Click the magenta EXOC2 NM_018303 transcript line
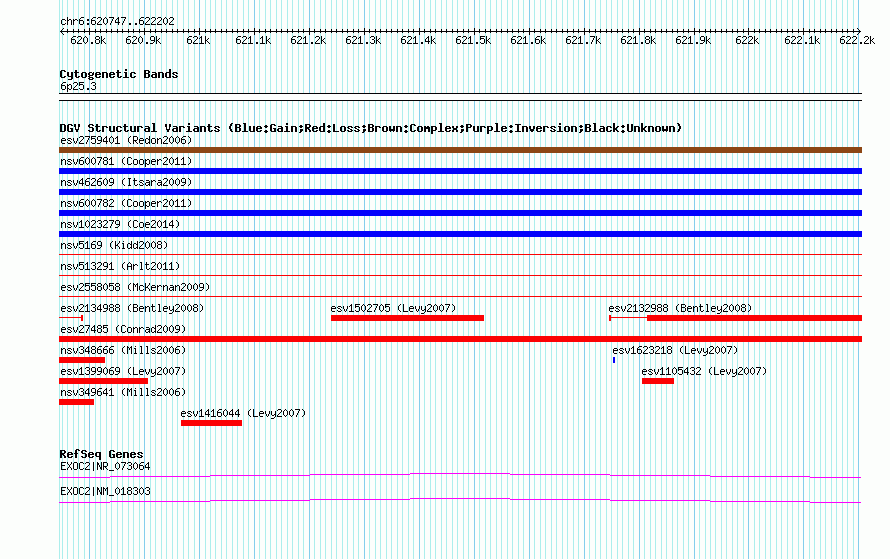890x559 pixels. click(x=460, y=501)
